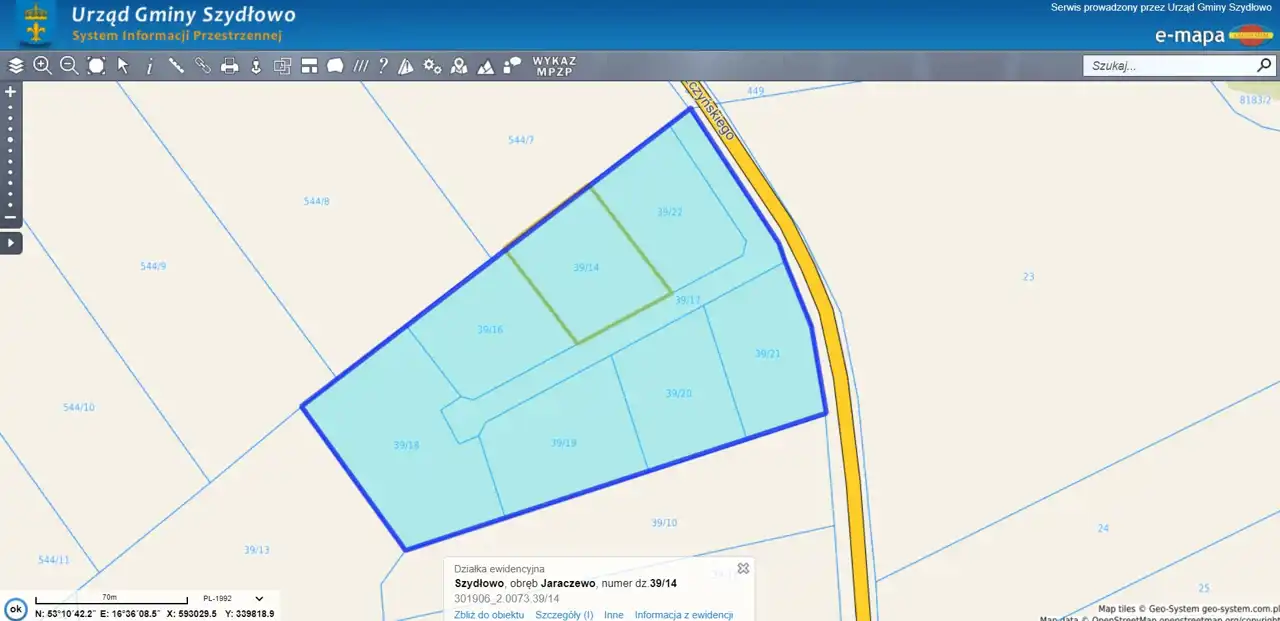Choose the measure distance tool
Viewport: 1280px width, 621px height.
pyautogui.click(x=176, y=66)
